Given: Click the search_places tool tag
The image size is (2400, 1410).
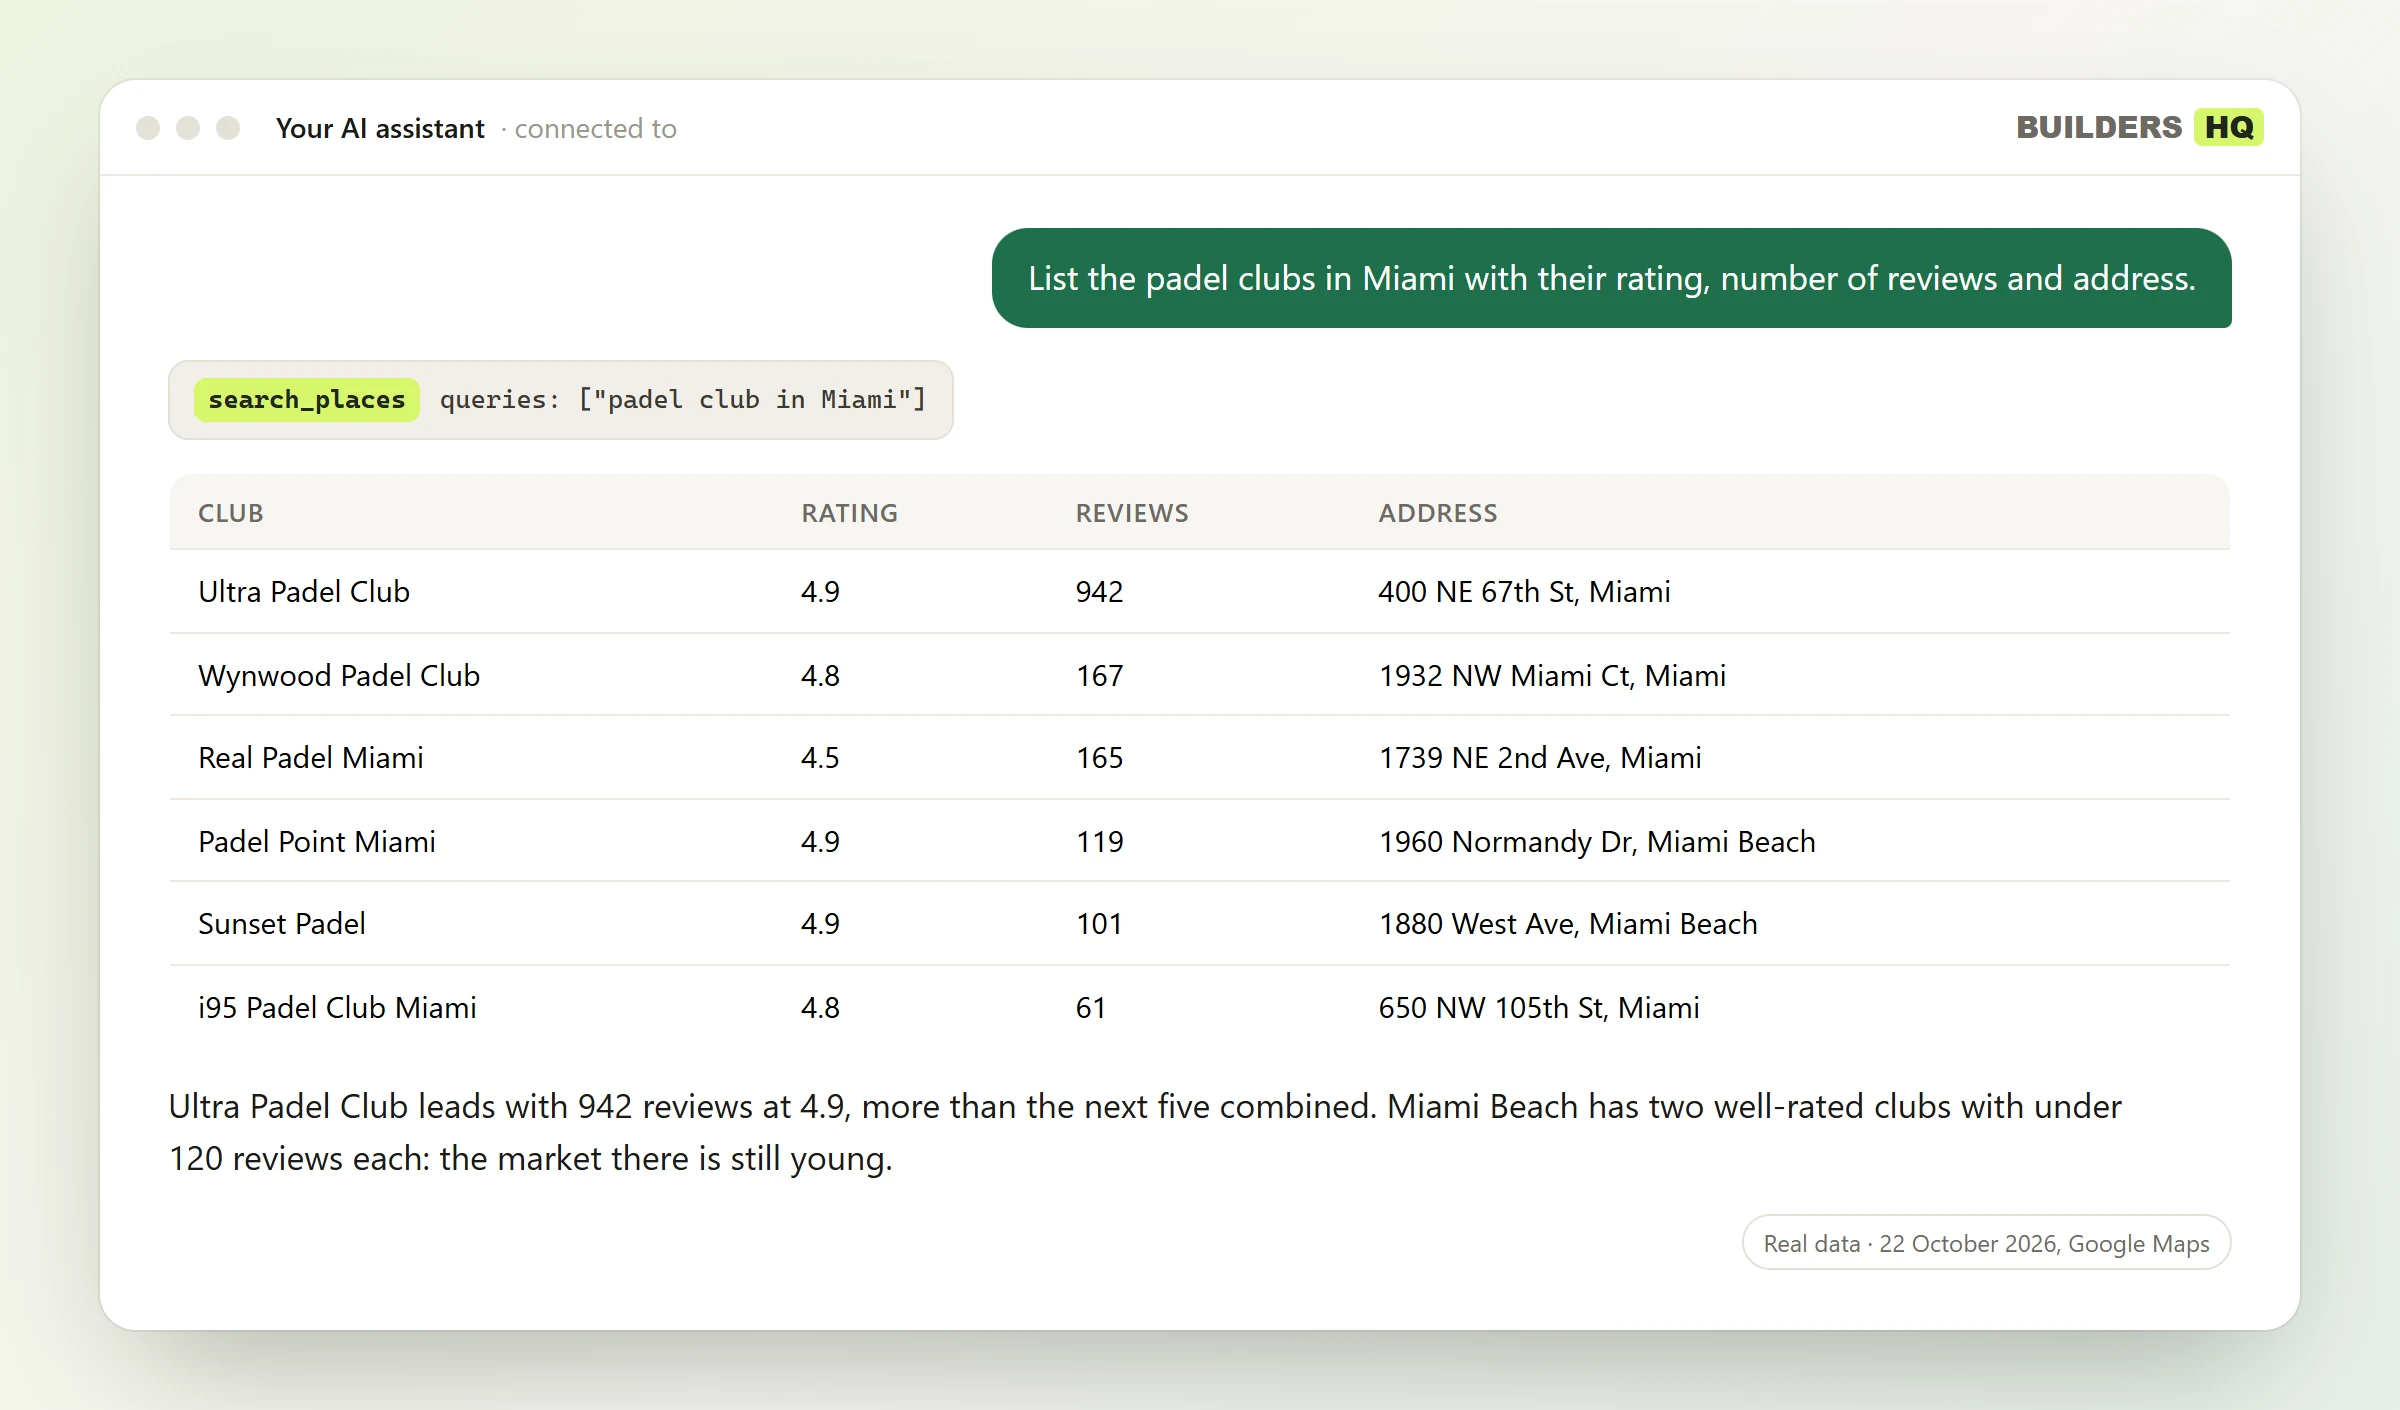Looking at the screenshot, I should click(x=307, y=400).
